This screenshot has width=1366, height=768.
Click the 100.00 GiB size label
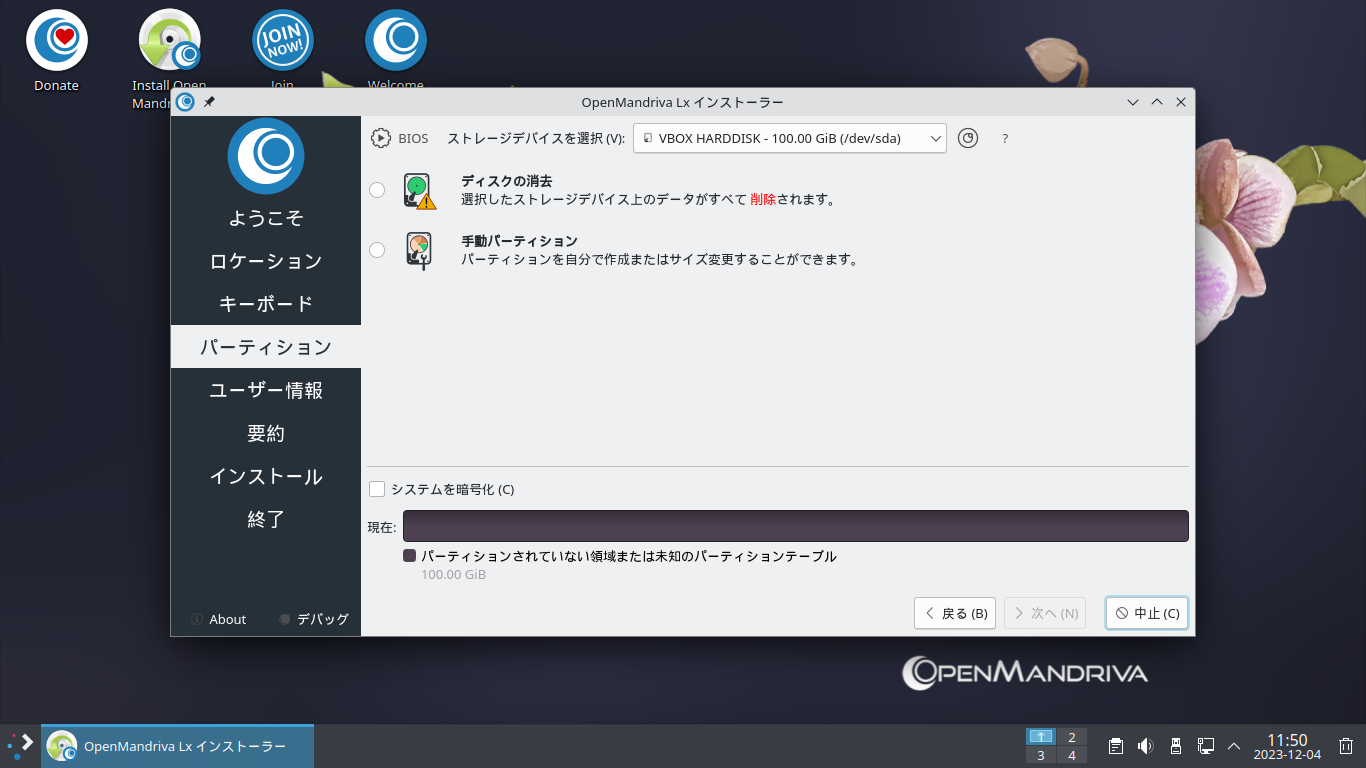click(453, 575)
